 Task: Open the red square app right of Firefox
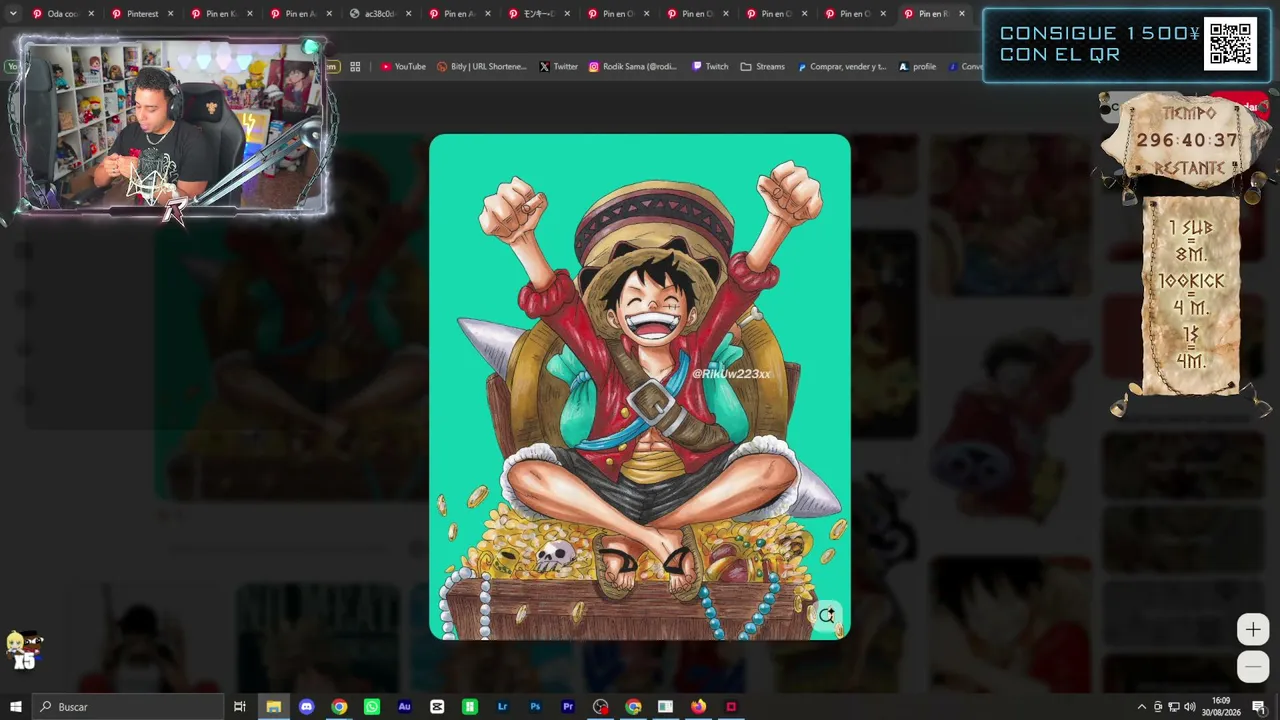point(731,707)
